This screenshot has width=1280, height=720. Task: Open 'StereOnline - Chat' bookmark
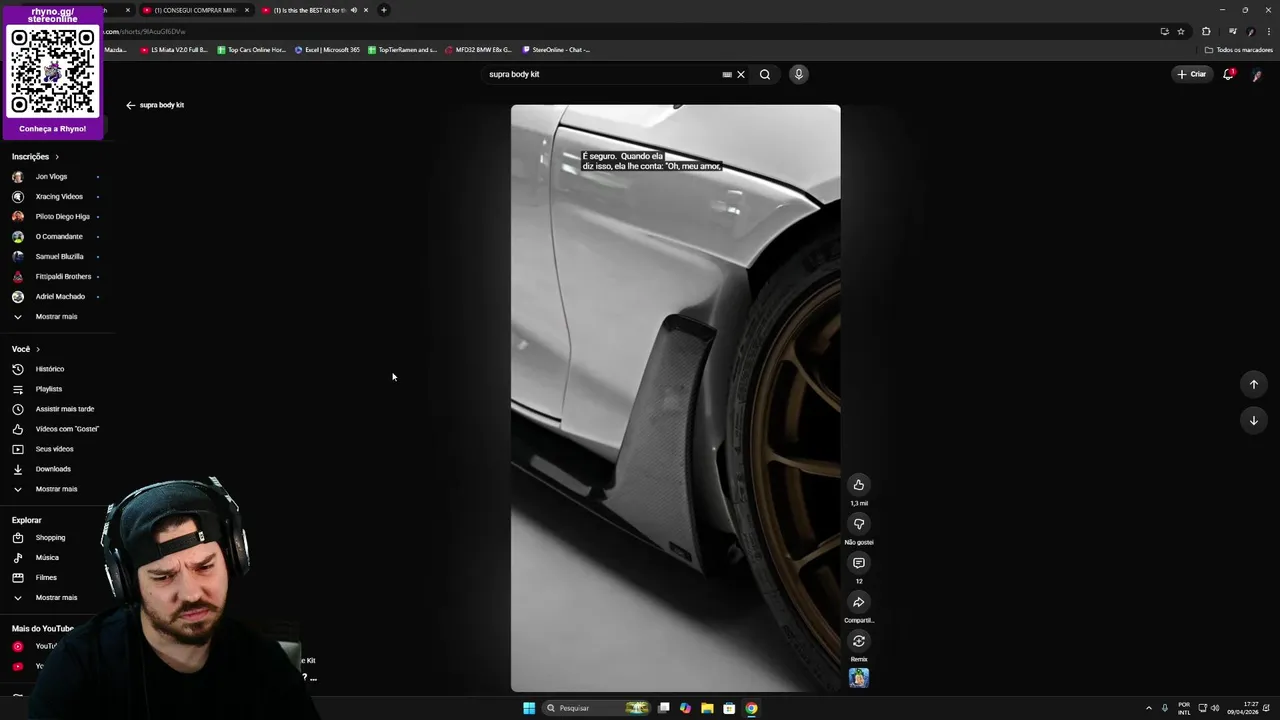(x=556, y=50)
